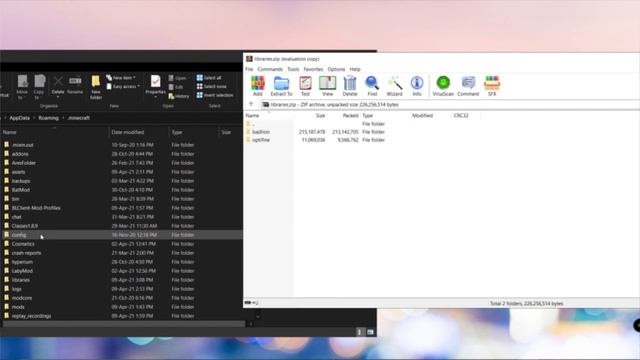Click the Explorer horizontal scrollbar
The width and height of the screenshot is (640, 360).
(124, 324)
